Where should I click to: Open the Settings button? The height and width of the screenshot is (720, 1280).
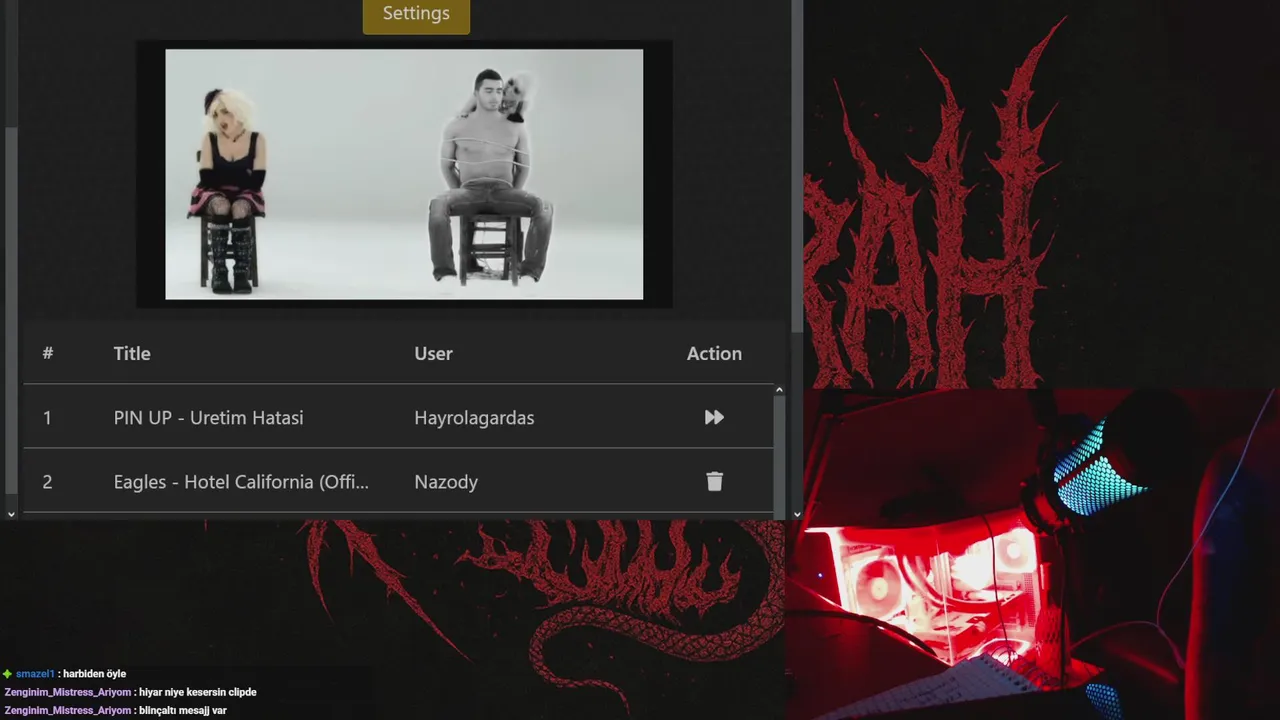pyautogui.click(x=416, y=14)
